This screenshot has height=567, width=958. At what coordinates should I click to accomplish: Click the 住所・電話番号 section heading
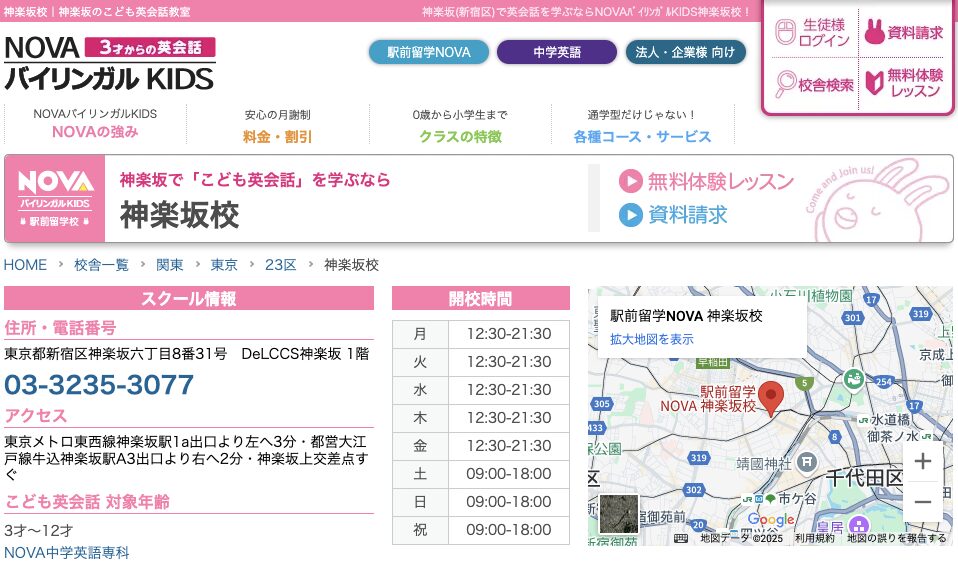click(x=60, y=328)
